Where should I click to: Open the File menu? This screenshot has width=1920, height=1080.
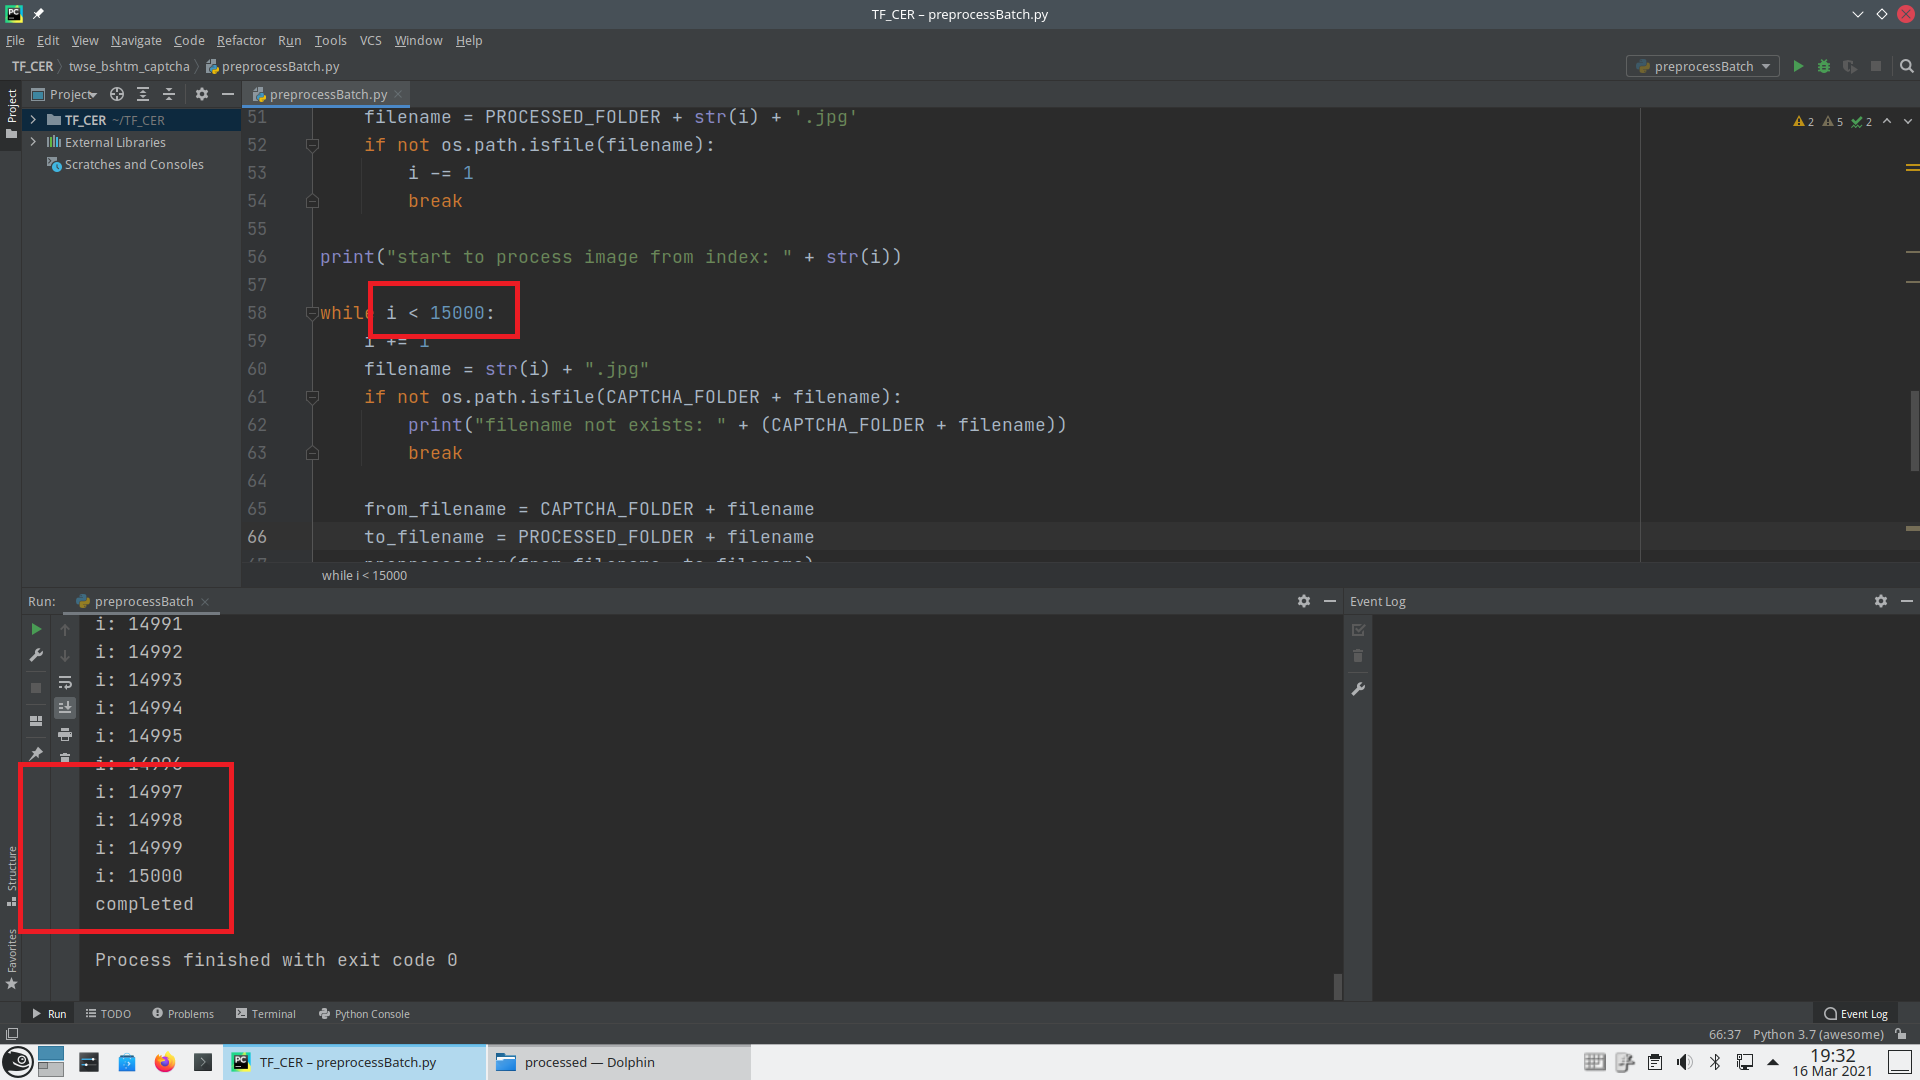tap(15, 40)
